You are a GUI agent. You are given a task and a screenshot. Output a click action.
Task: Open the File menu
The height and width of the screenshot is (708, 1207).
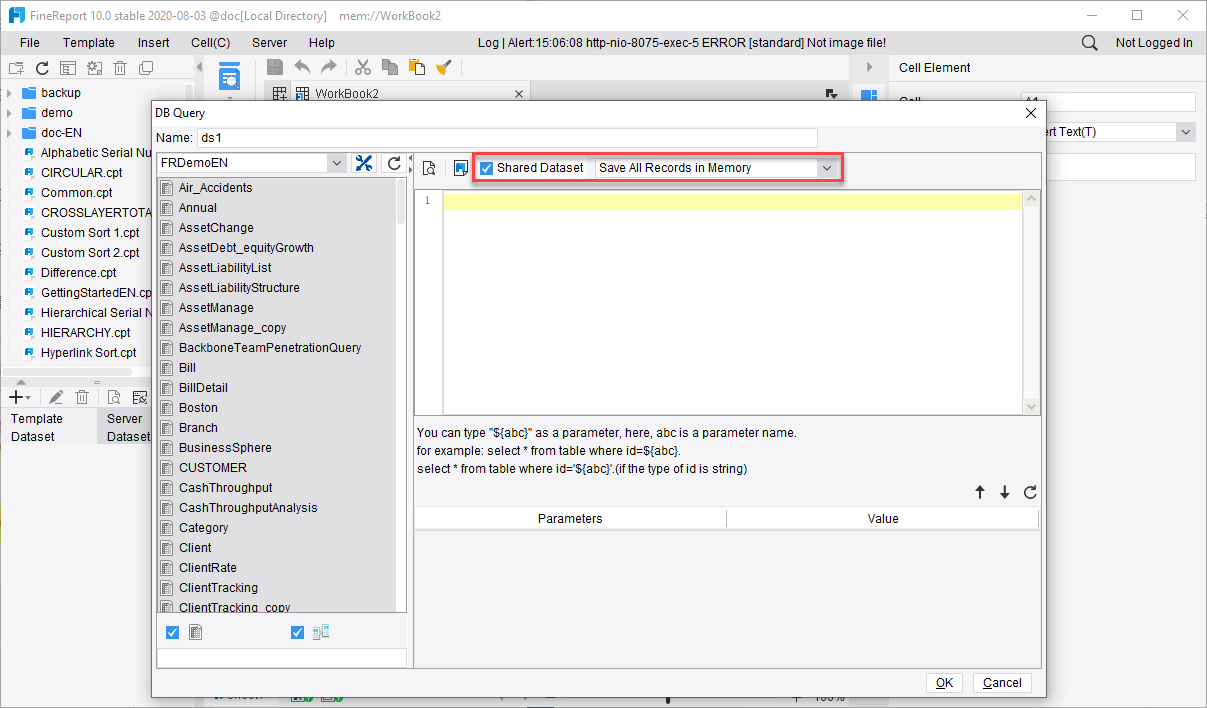(30, 43)
